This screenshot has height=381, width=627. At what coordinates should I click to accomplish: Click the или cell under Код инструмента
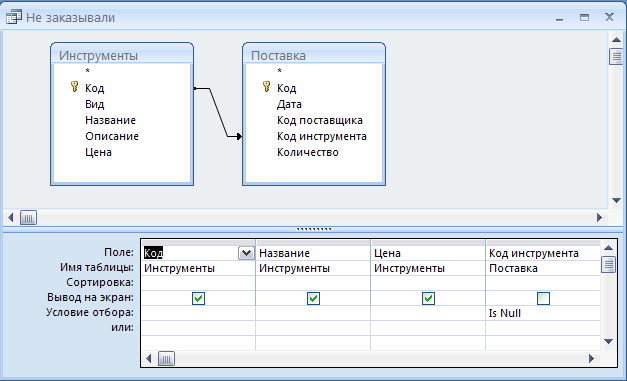tap(543, 328)
